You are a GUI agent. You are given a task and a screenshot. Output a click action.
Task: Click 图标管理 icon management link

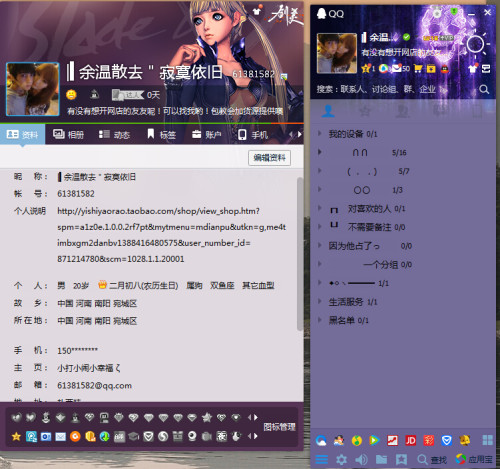(279, 427)
